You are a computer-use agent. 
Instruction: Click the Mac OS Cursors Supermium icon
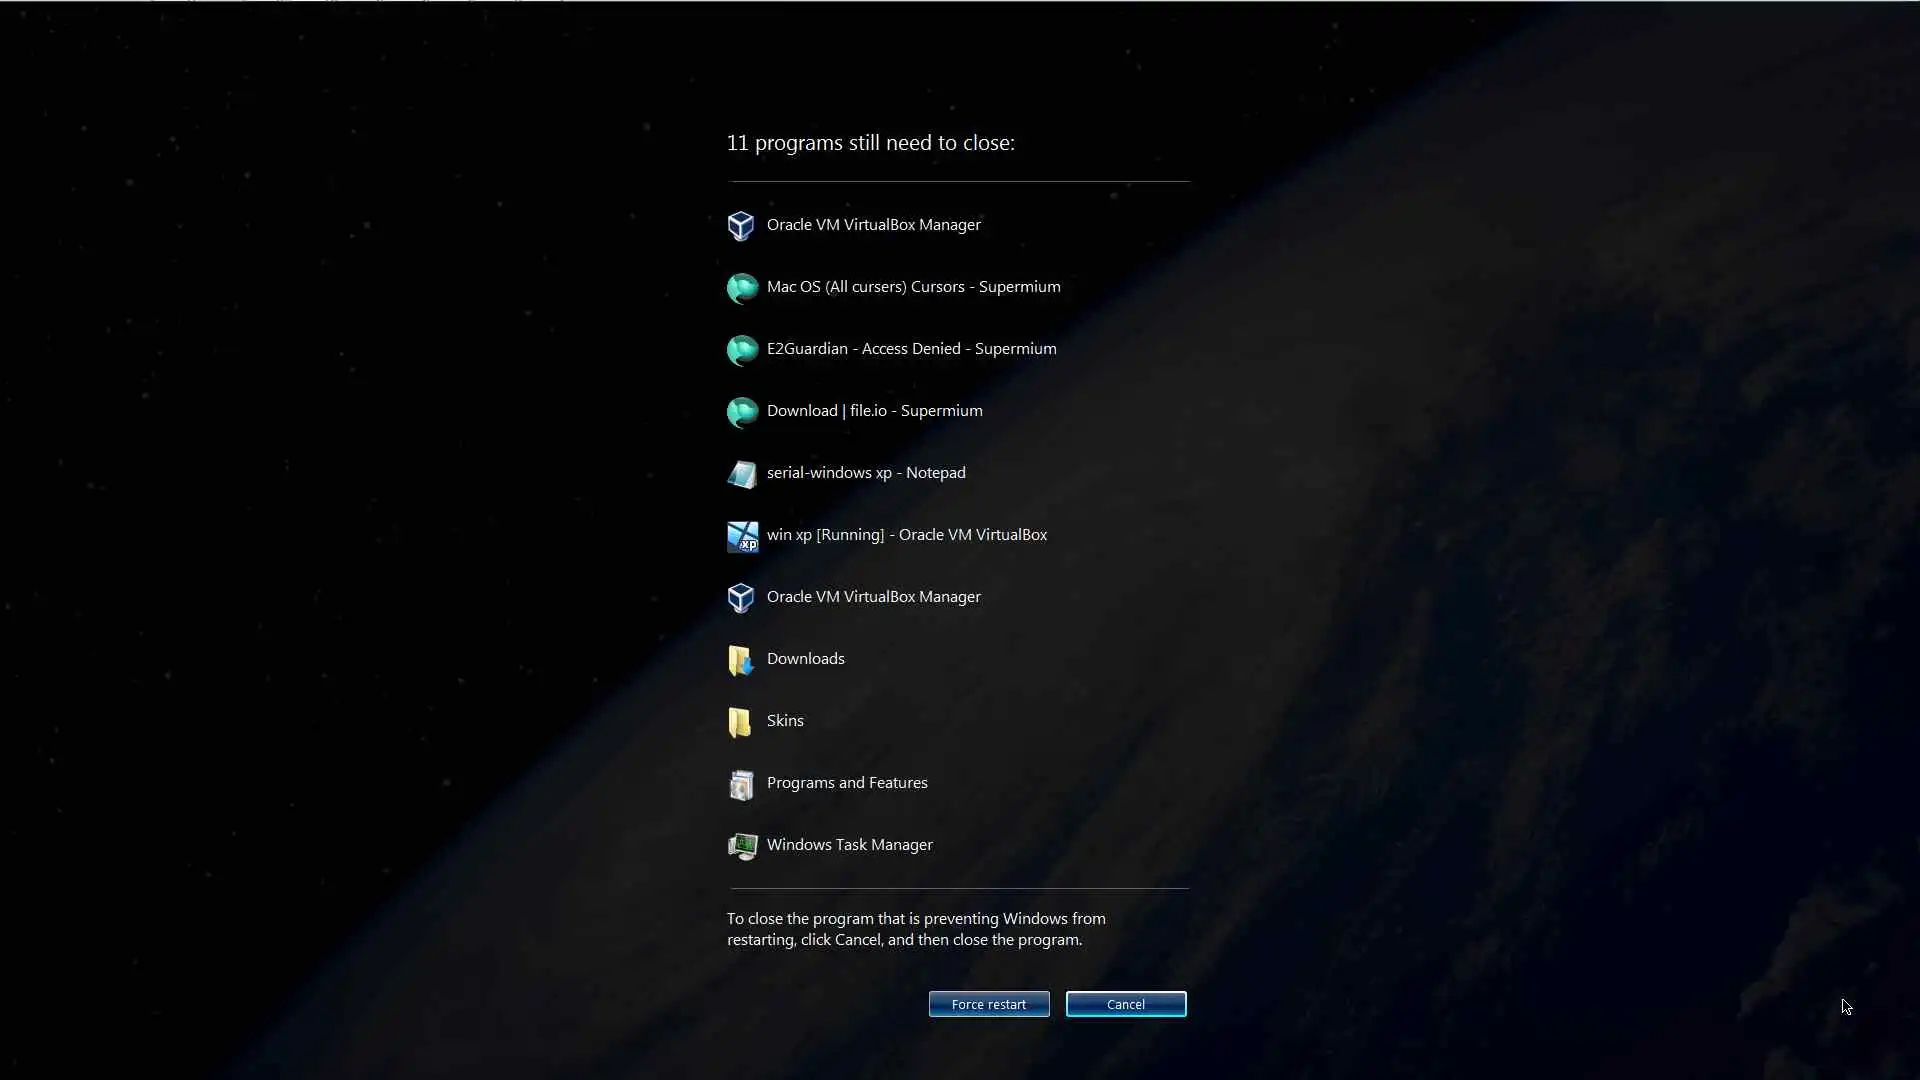[741, 288]
